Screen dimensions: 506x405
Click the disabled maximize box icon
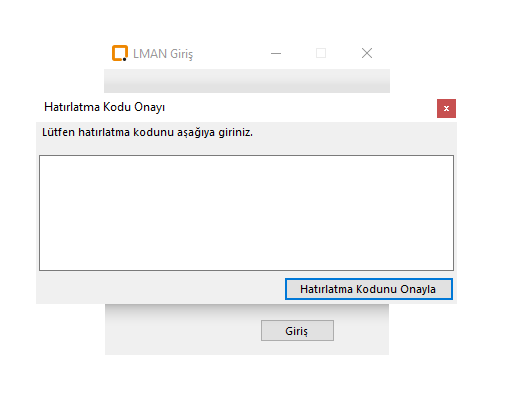[x=321, y=53]
